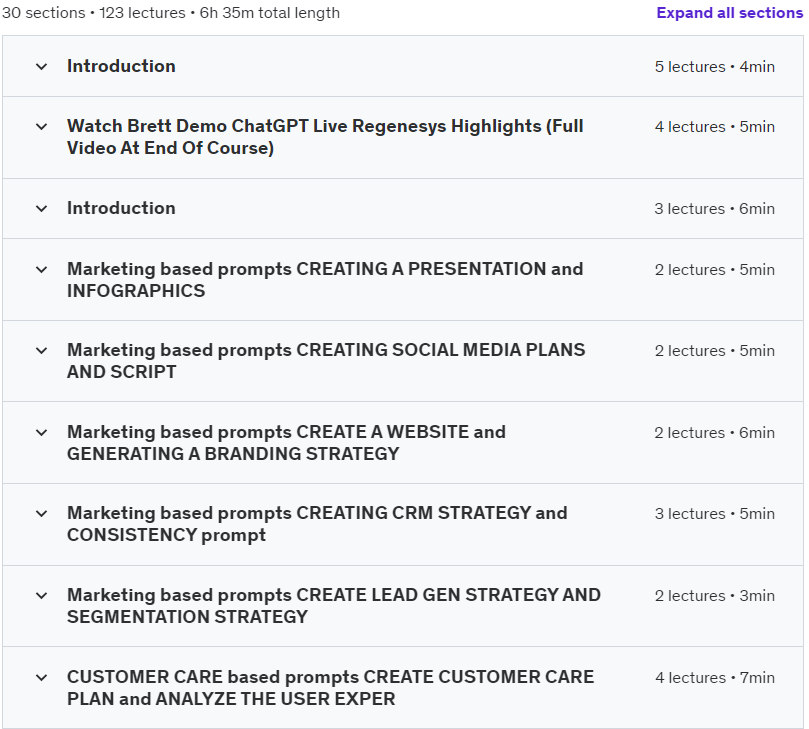Expand chevron next to 'CUSTOMER CARE based prompts' section
Screen dimensions: 809x729
tap(42, 677)
